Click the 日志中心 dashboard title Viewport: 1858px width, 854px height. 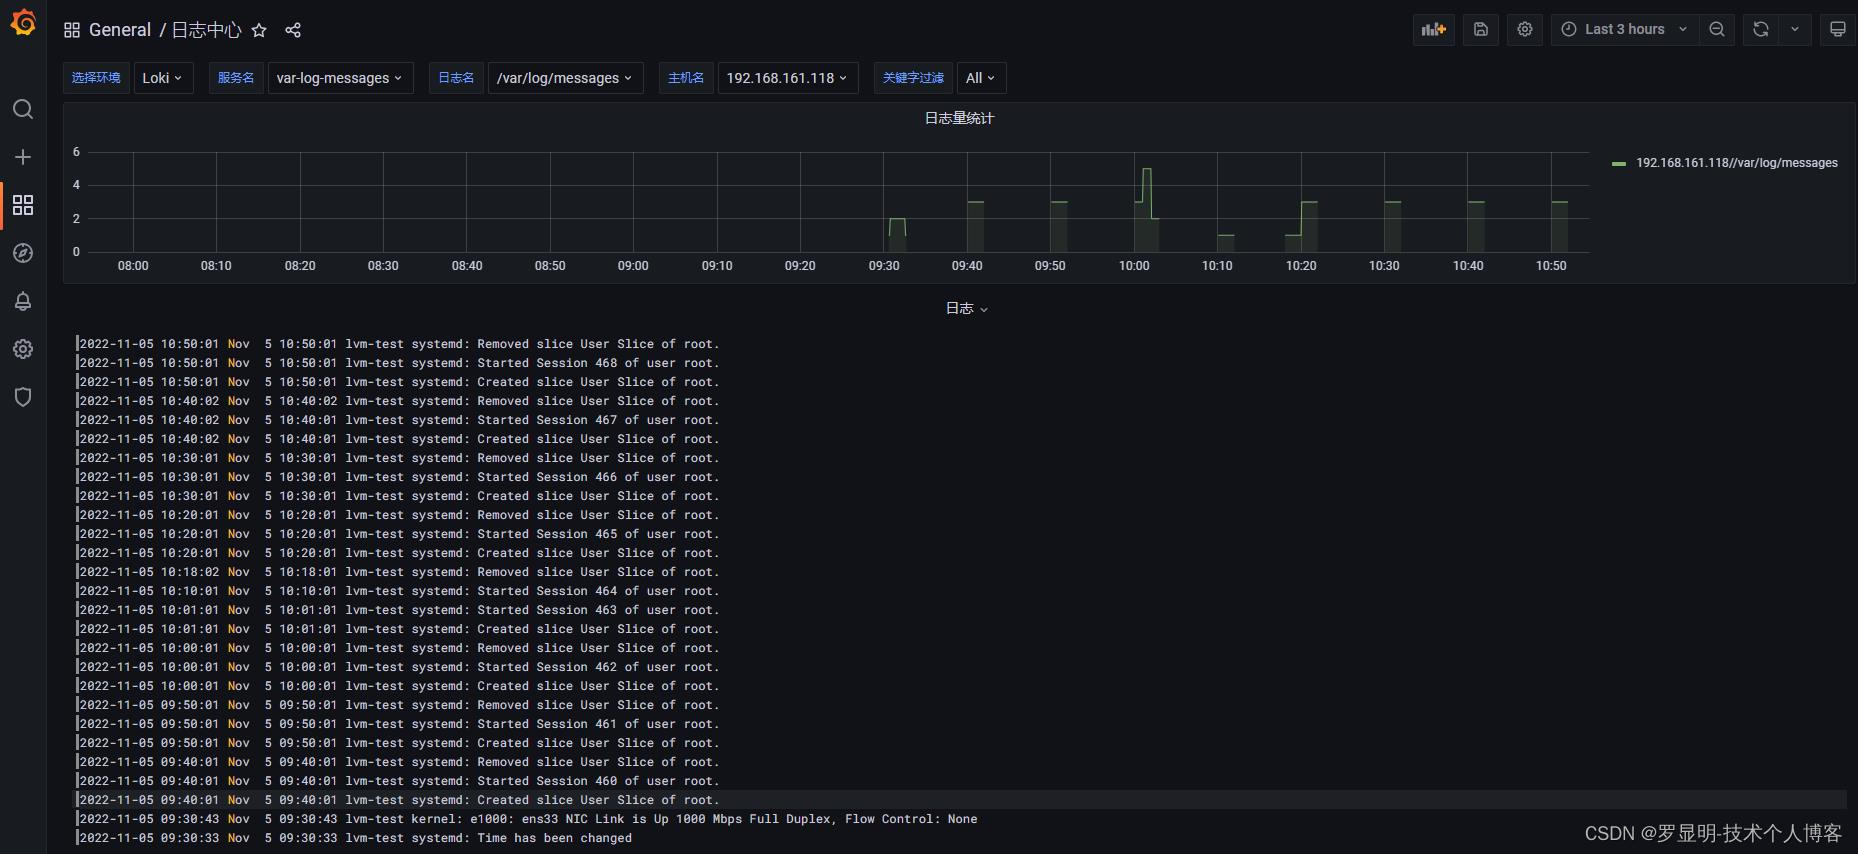pos(206,30)
